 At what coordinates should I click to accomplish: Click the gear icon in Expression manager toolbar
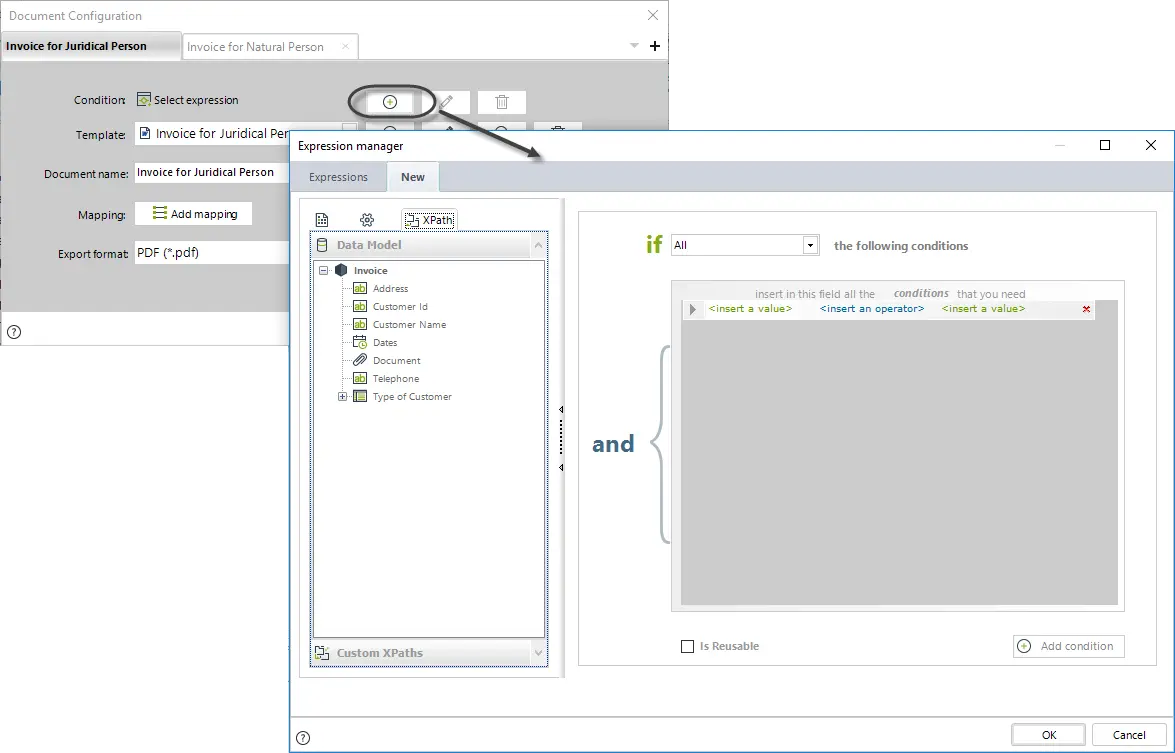[366, 220]
